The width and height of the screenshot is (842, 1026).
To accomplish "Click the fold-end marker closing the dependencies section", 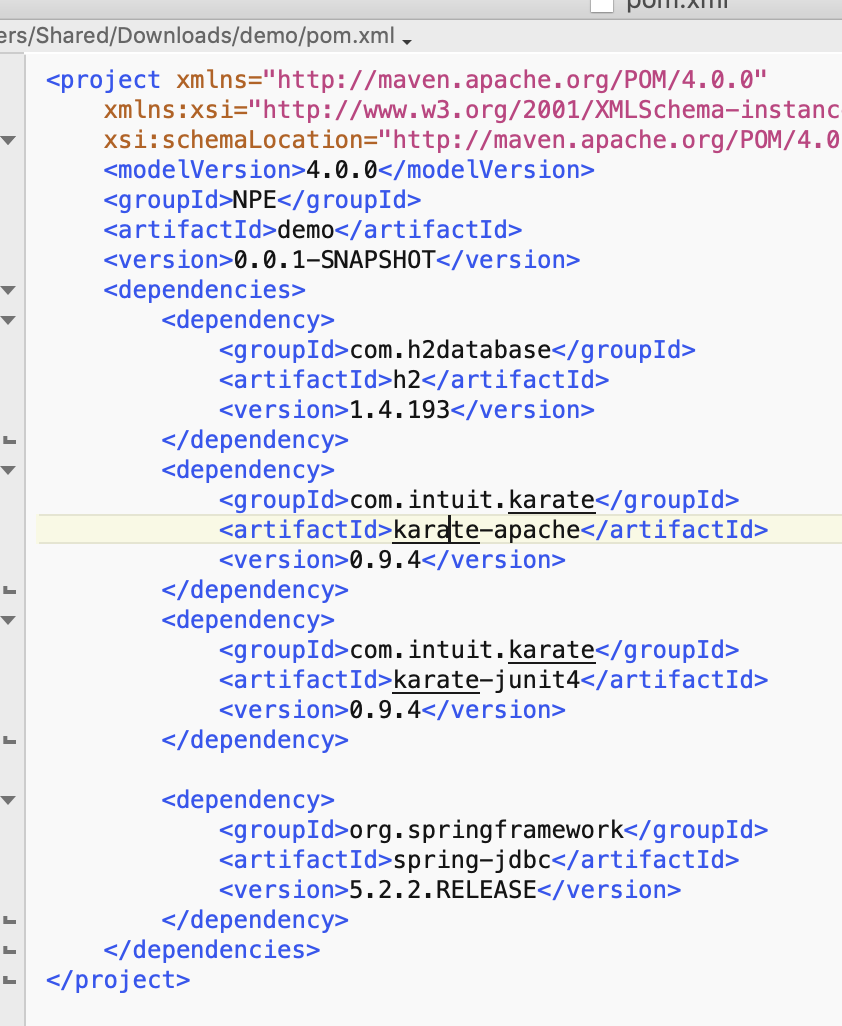I will pos(10,949).
